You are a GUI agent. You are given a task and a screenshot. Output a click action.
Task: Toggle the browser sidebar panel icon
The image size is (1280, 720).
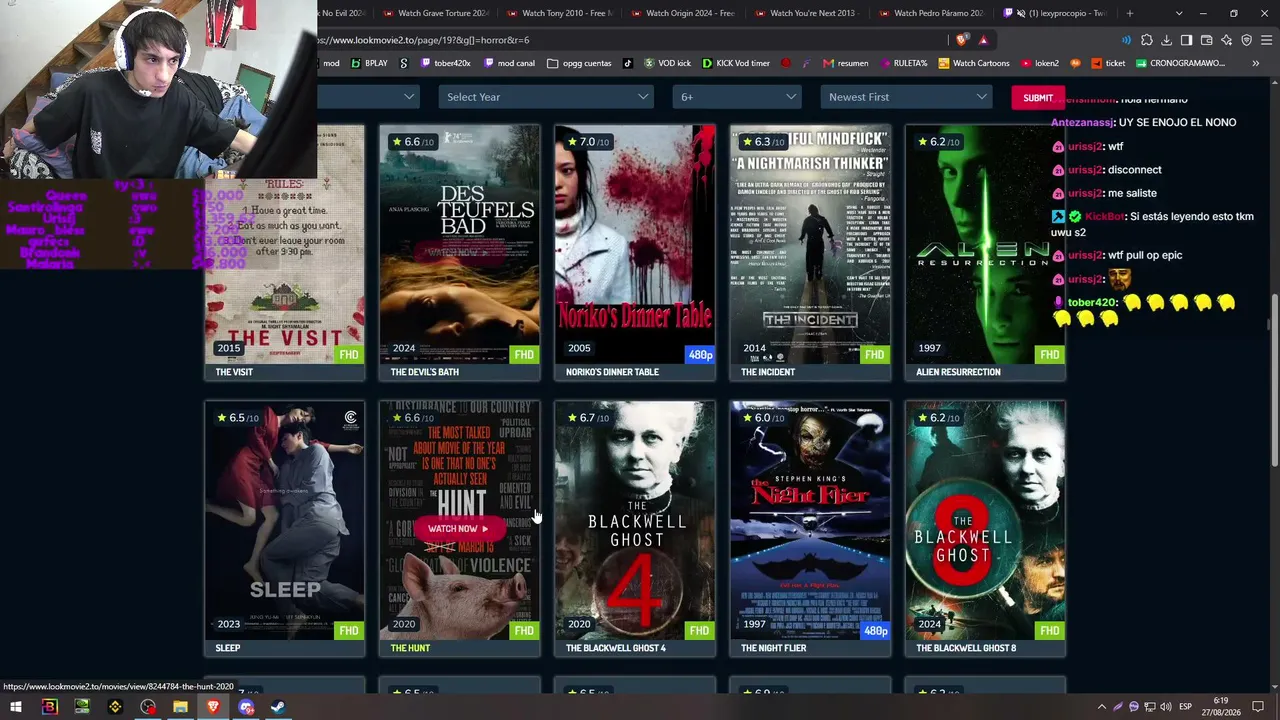[1186, 40]
